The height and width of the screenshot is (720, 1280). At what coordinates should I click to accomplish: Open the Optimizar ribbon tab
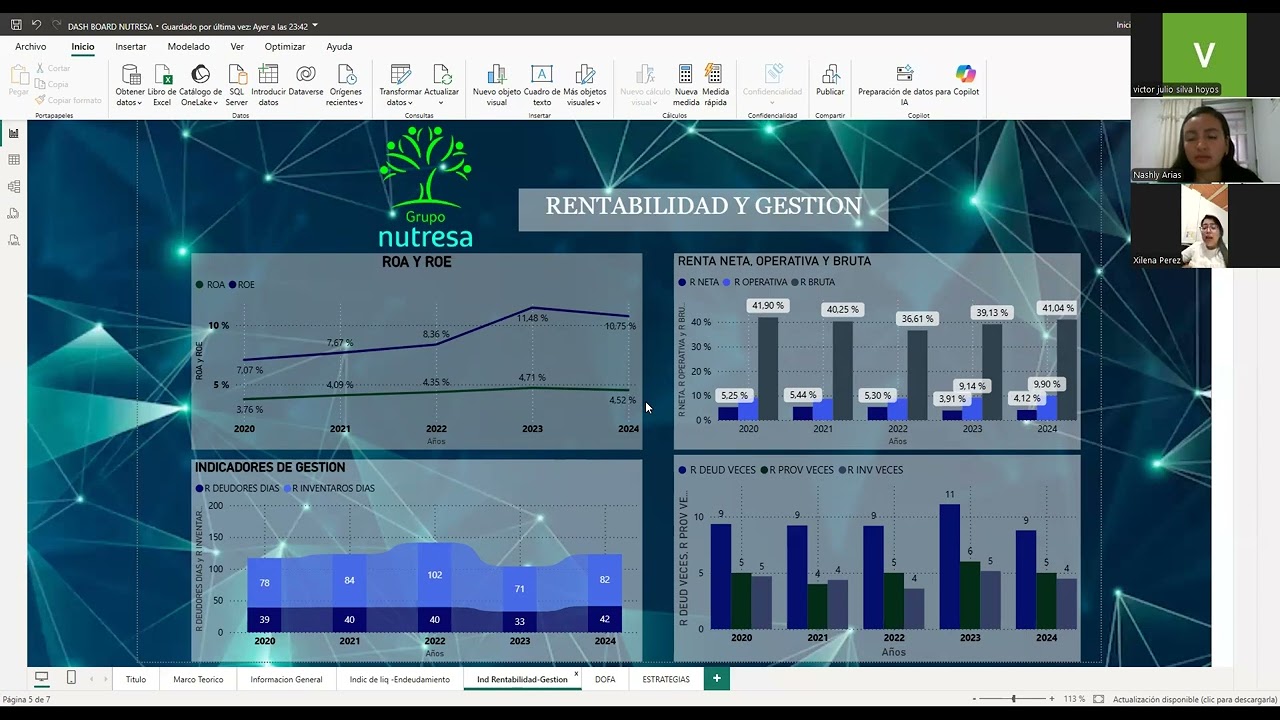tap(285, 47)
